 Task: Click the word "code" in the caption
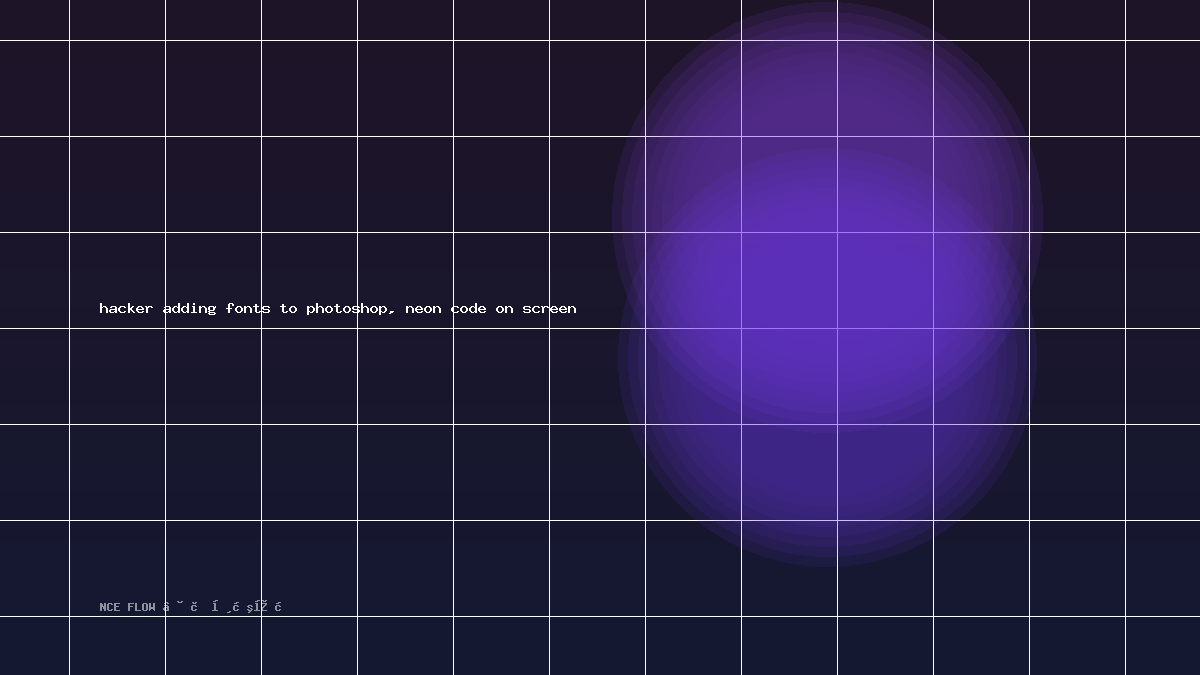point(469,308)
